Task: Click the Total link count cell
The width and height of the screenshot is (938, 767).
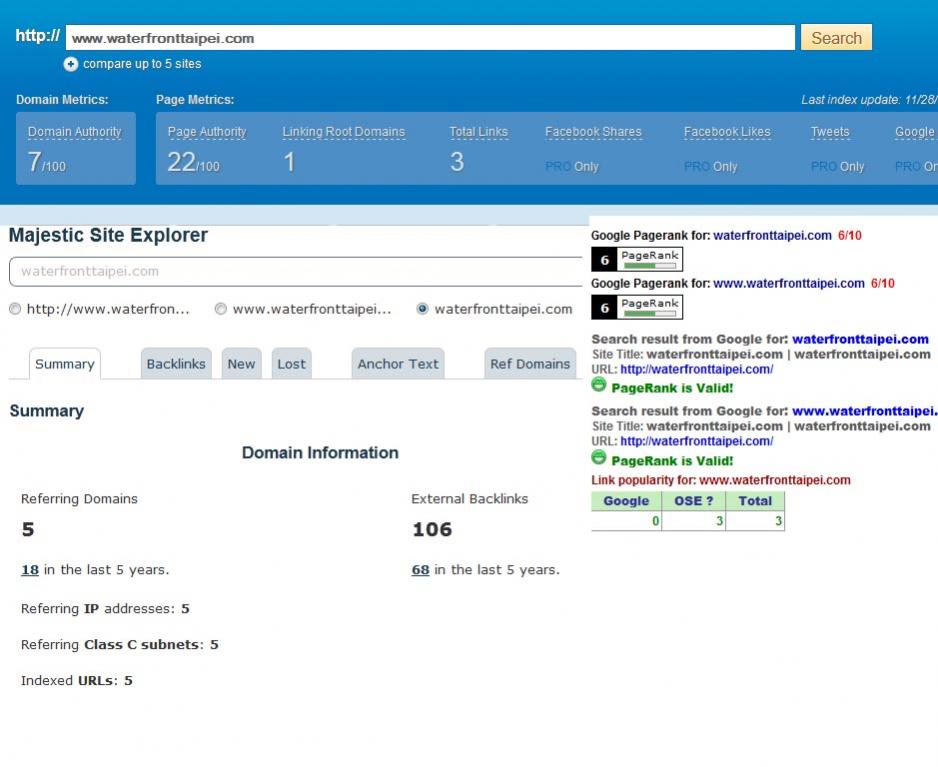Action: coord(755,521)
